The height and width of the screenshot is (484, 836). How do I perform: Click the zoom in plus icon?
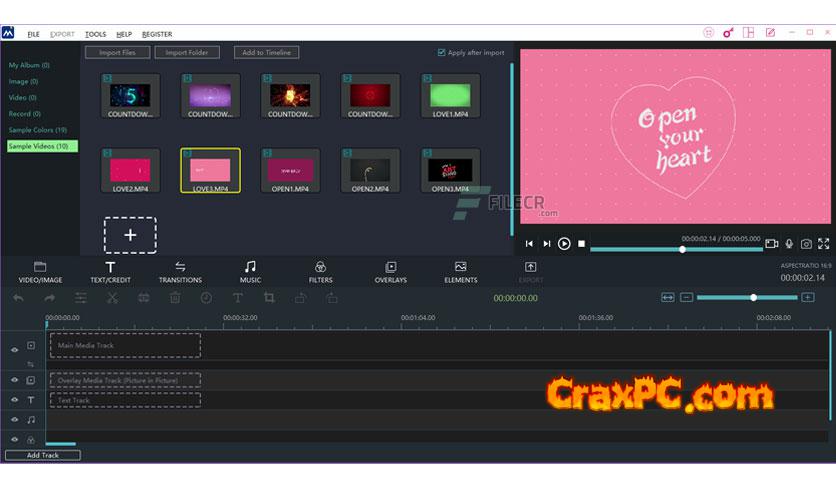(808, 297)
